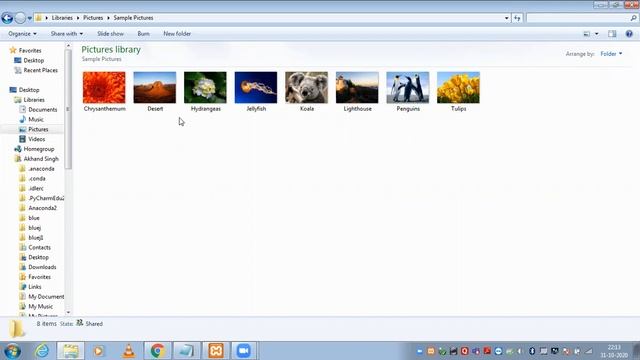Focus the search box
640x360 pixels.
click(578, 18)
